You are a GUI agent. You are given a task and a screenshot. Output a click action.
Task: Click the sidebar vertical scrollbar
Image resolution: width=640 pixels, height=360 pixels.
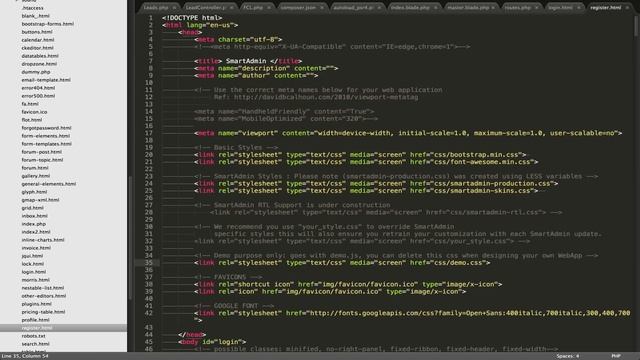coord(130,239)
